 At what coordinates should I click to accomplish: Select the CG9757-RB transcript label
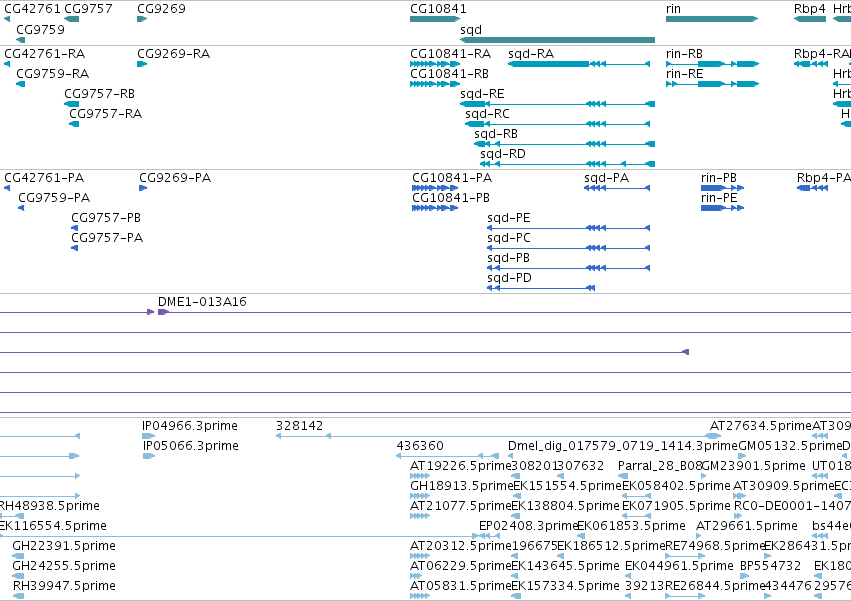point(99,94)
